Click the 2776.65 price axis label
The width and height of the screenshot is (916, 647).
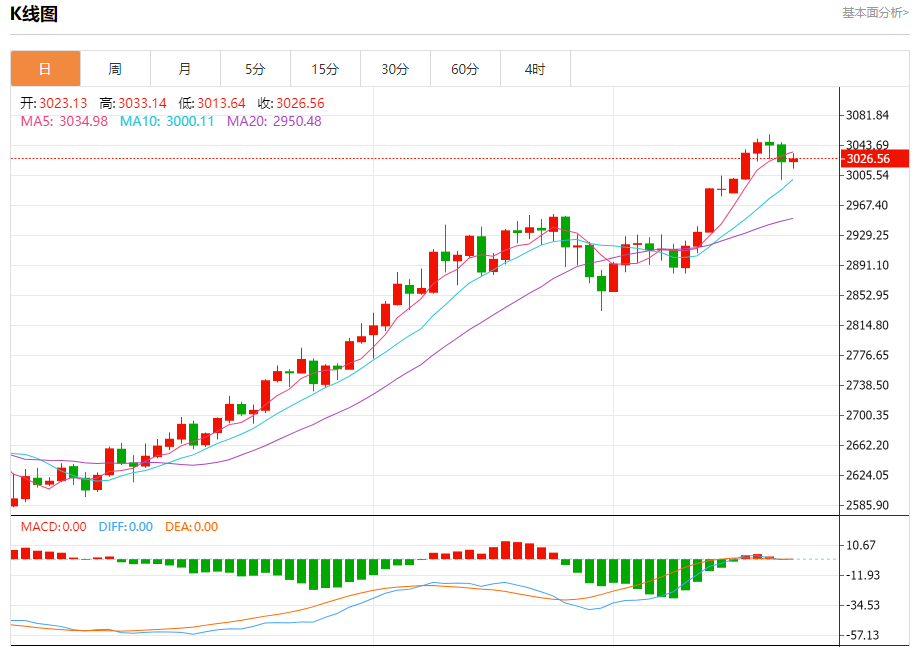[x=868, y=355]
